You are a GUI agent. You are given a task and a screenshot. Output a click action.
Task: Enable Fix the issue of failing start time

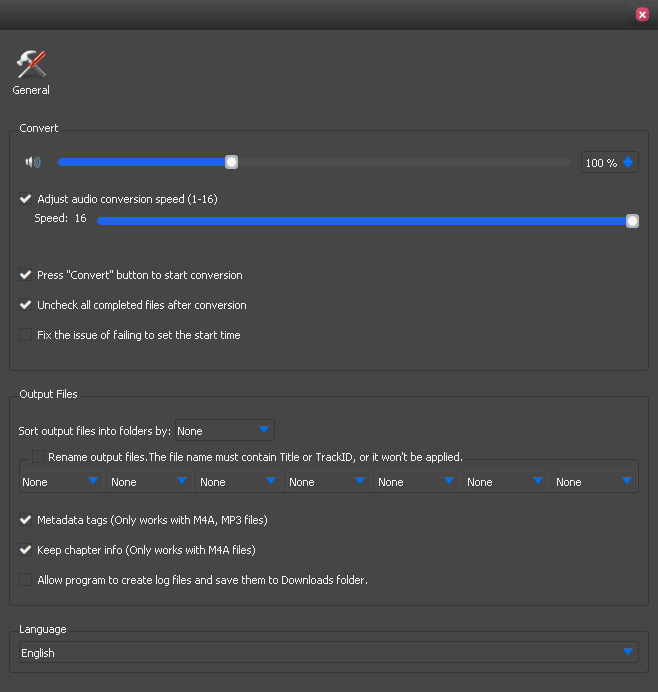[x=26, y=335]
